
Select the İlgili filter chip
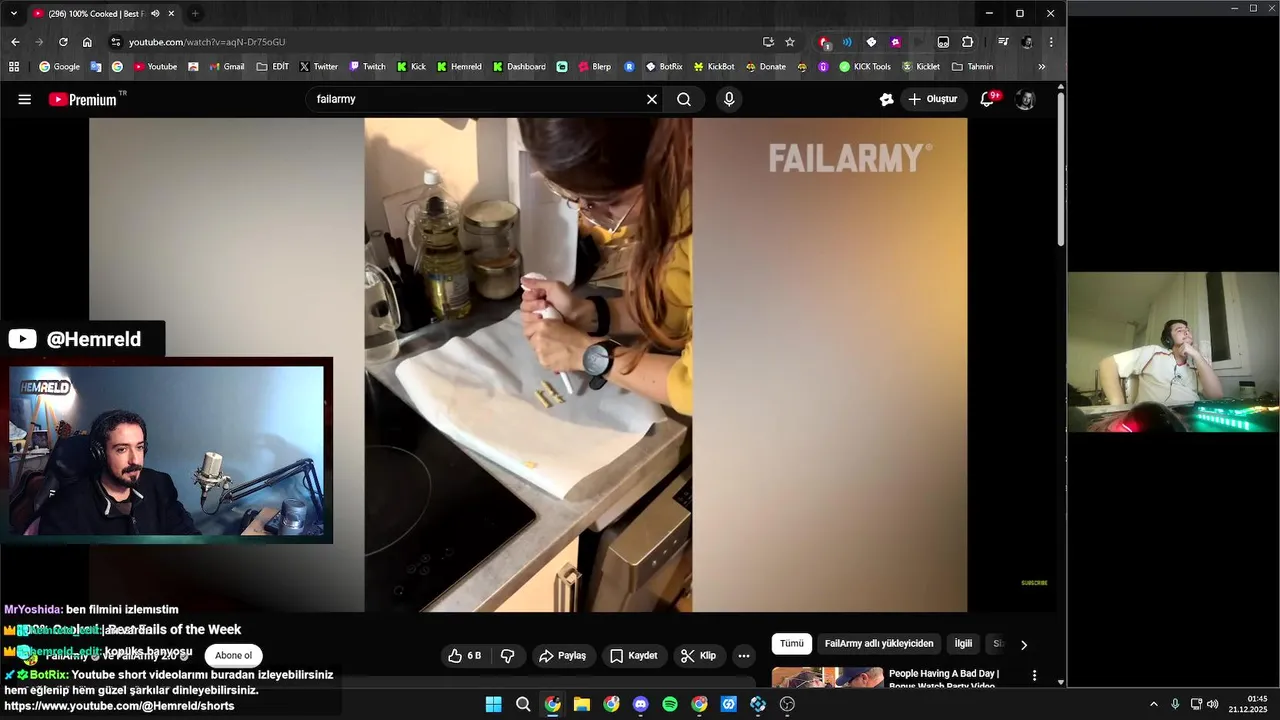963,644
